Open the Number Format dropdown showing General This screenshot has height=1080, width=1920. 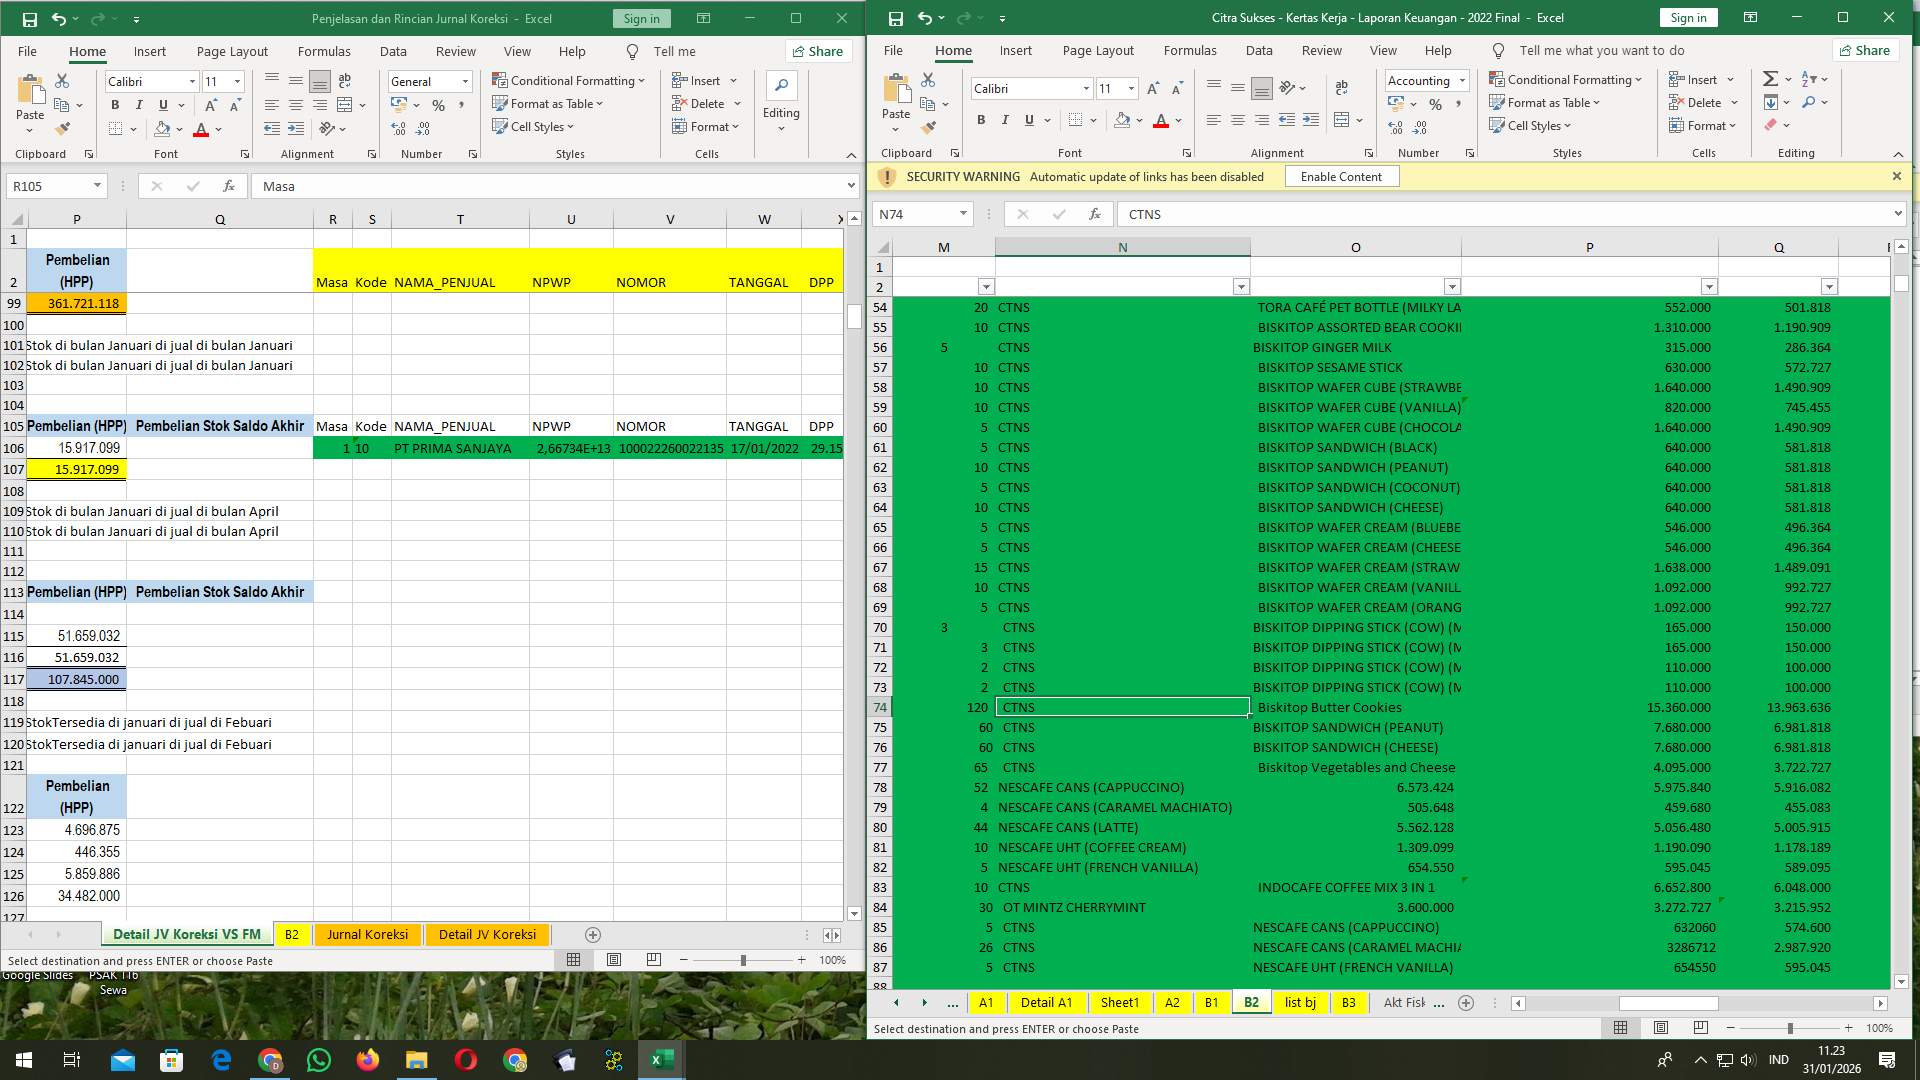tap(428, 81)
